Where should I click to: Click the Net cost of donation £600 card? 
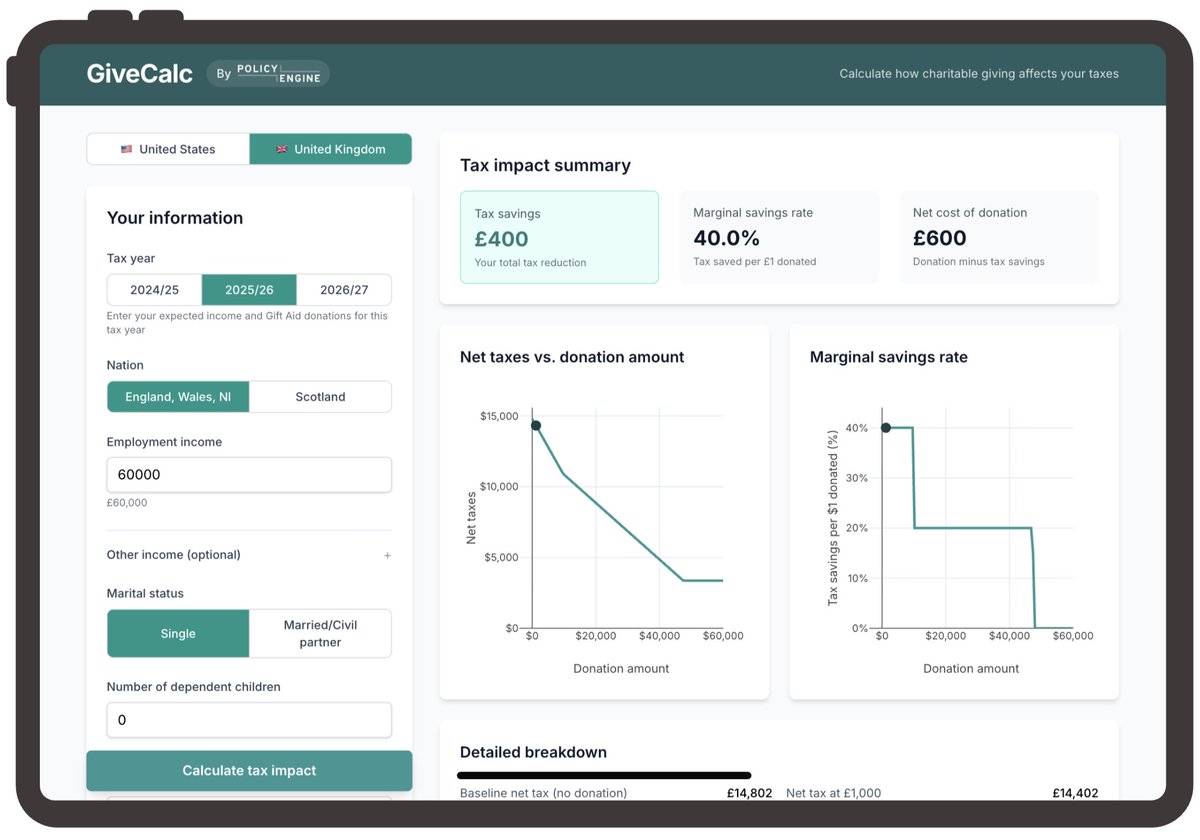pos(999,237)
